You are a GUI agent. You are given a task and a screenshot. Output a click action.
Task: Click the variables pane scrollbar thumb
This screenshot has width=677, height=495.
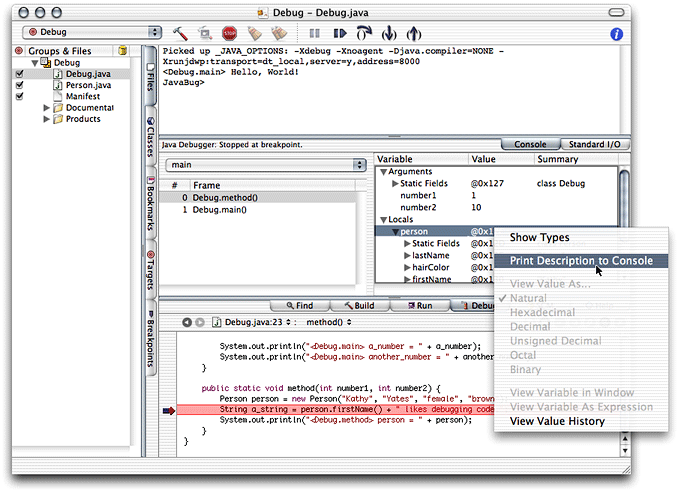pos(624,197)
